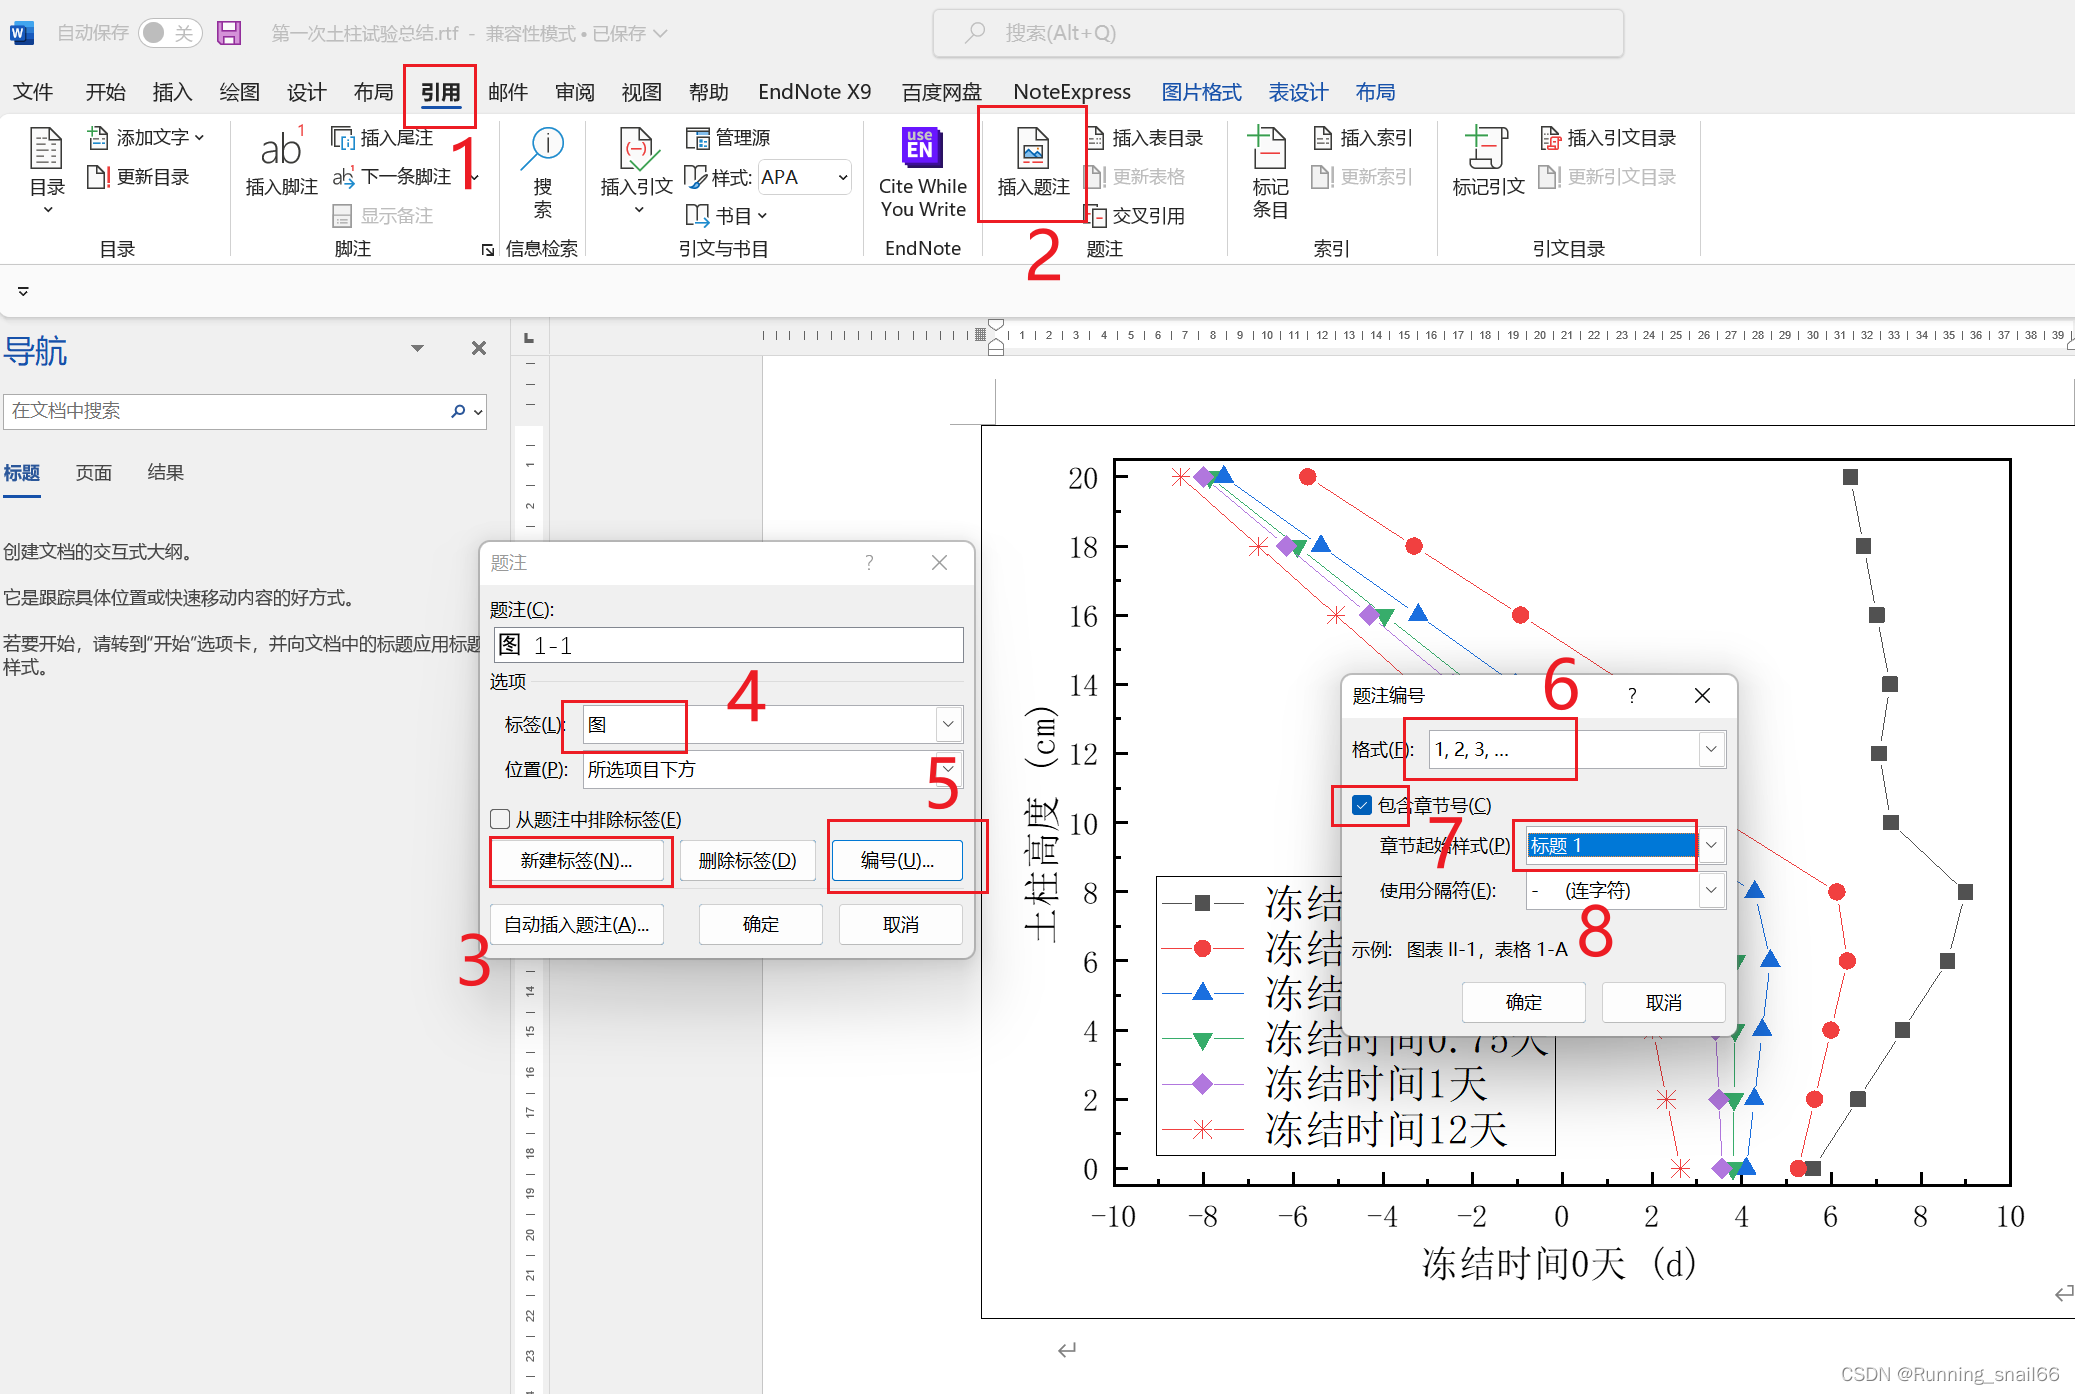
Task: Click the EndNote Cite While You Write icon
Action: pos(921,148)
